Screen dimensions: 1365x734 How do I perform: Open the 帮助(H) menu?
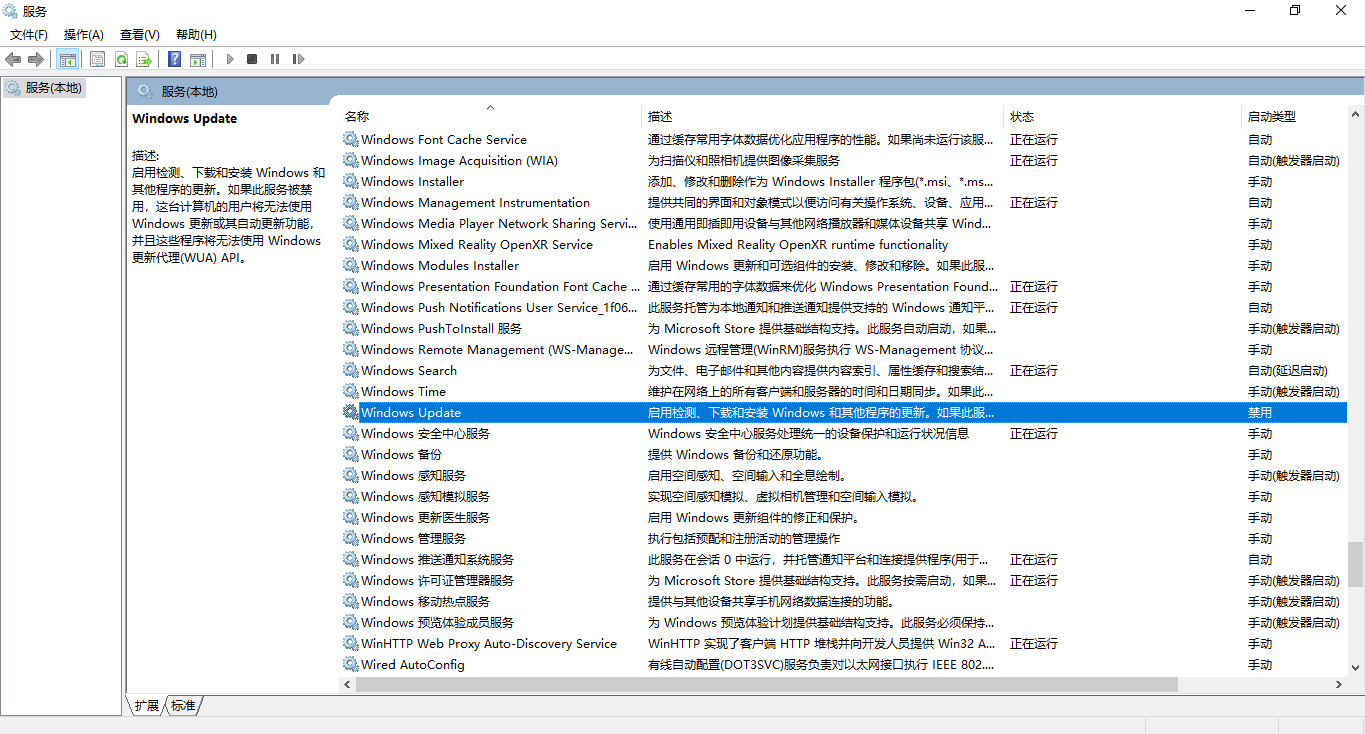pos(196,34)
